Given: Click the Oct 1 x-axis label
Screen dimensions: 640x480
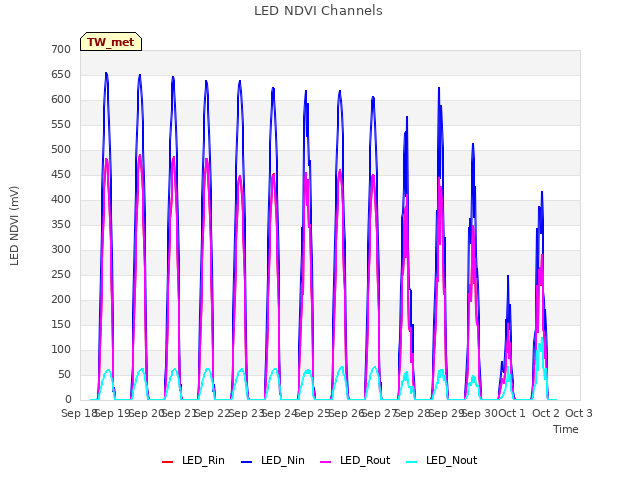Looking at the screenshot, I should [x=512, y=413].
